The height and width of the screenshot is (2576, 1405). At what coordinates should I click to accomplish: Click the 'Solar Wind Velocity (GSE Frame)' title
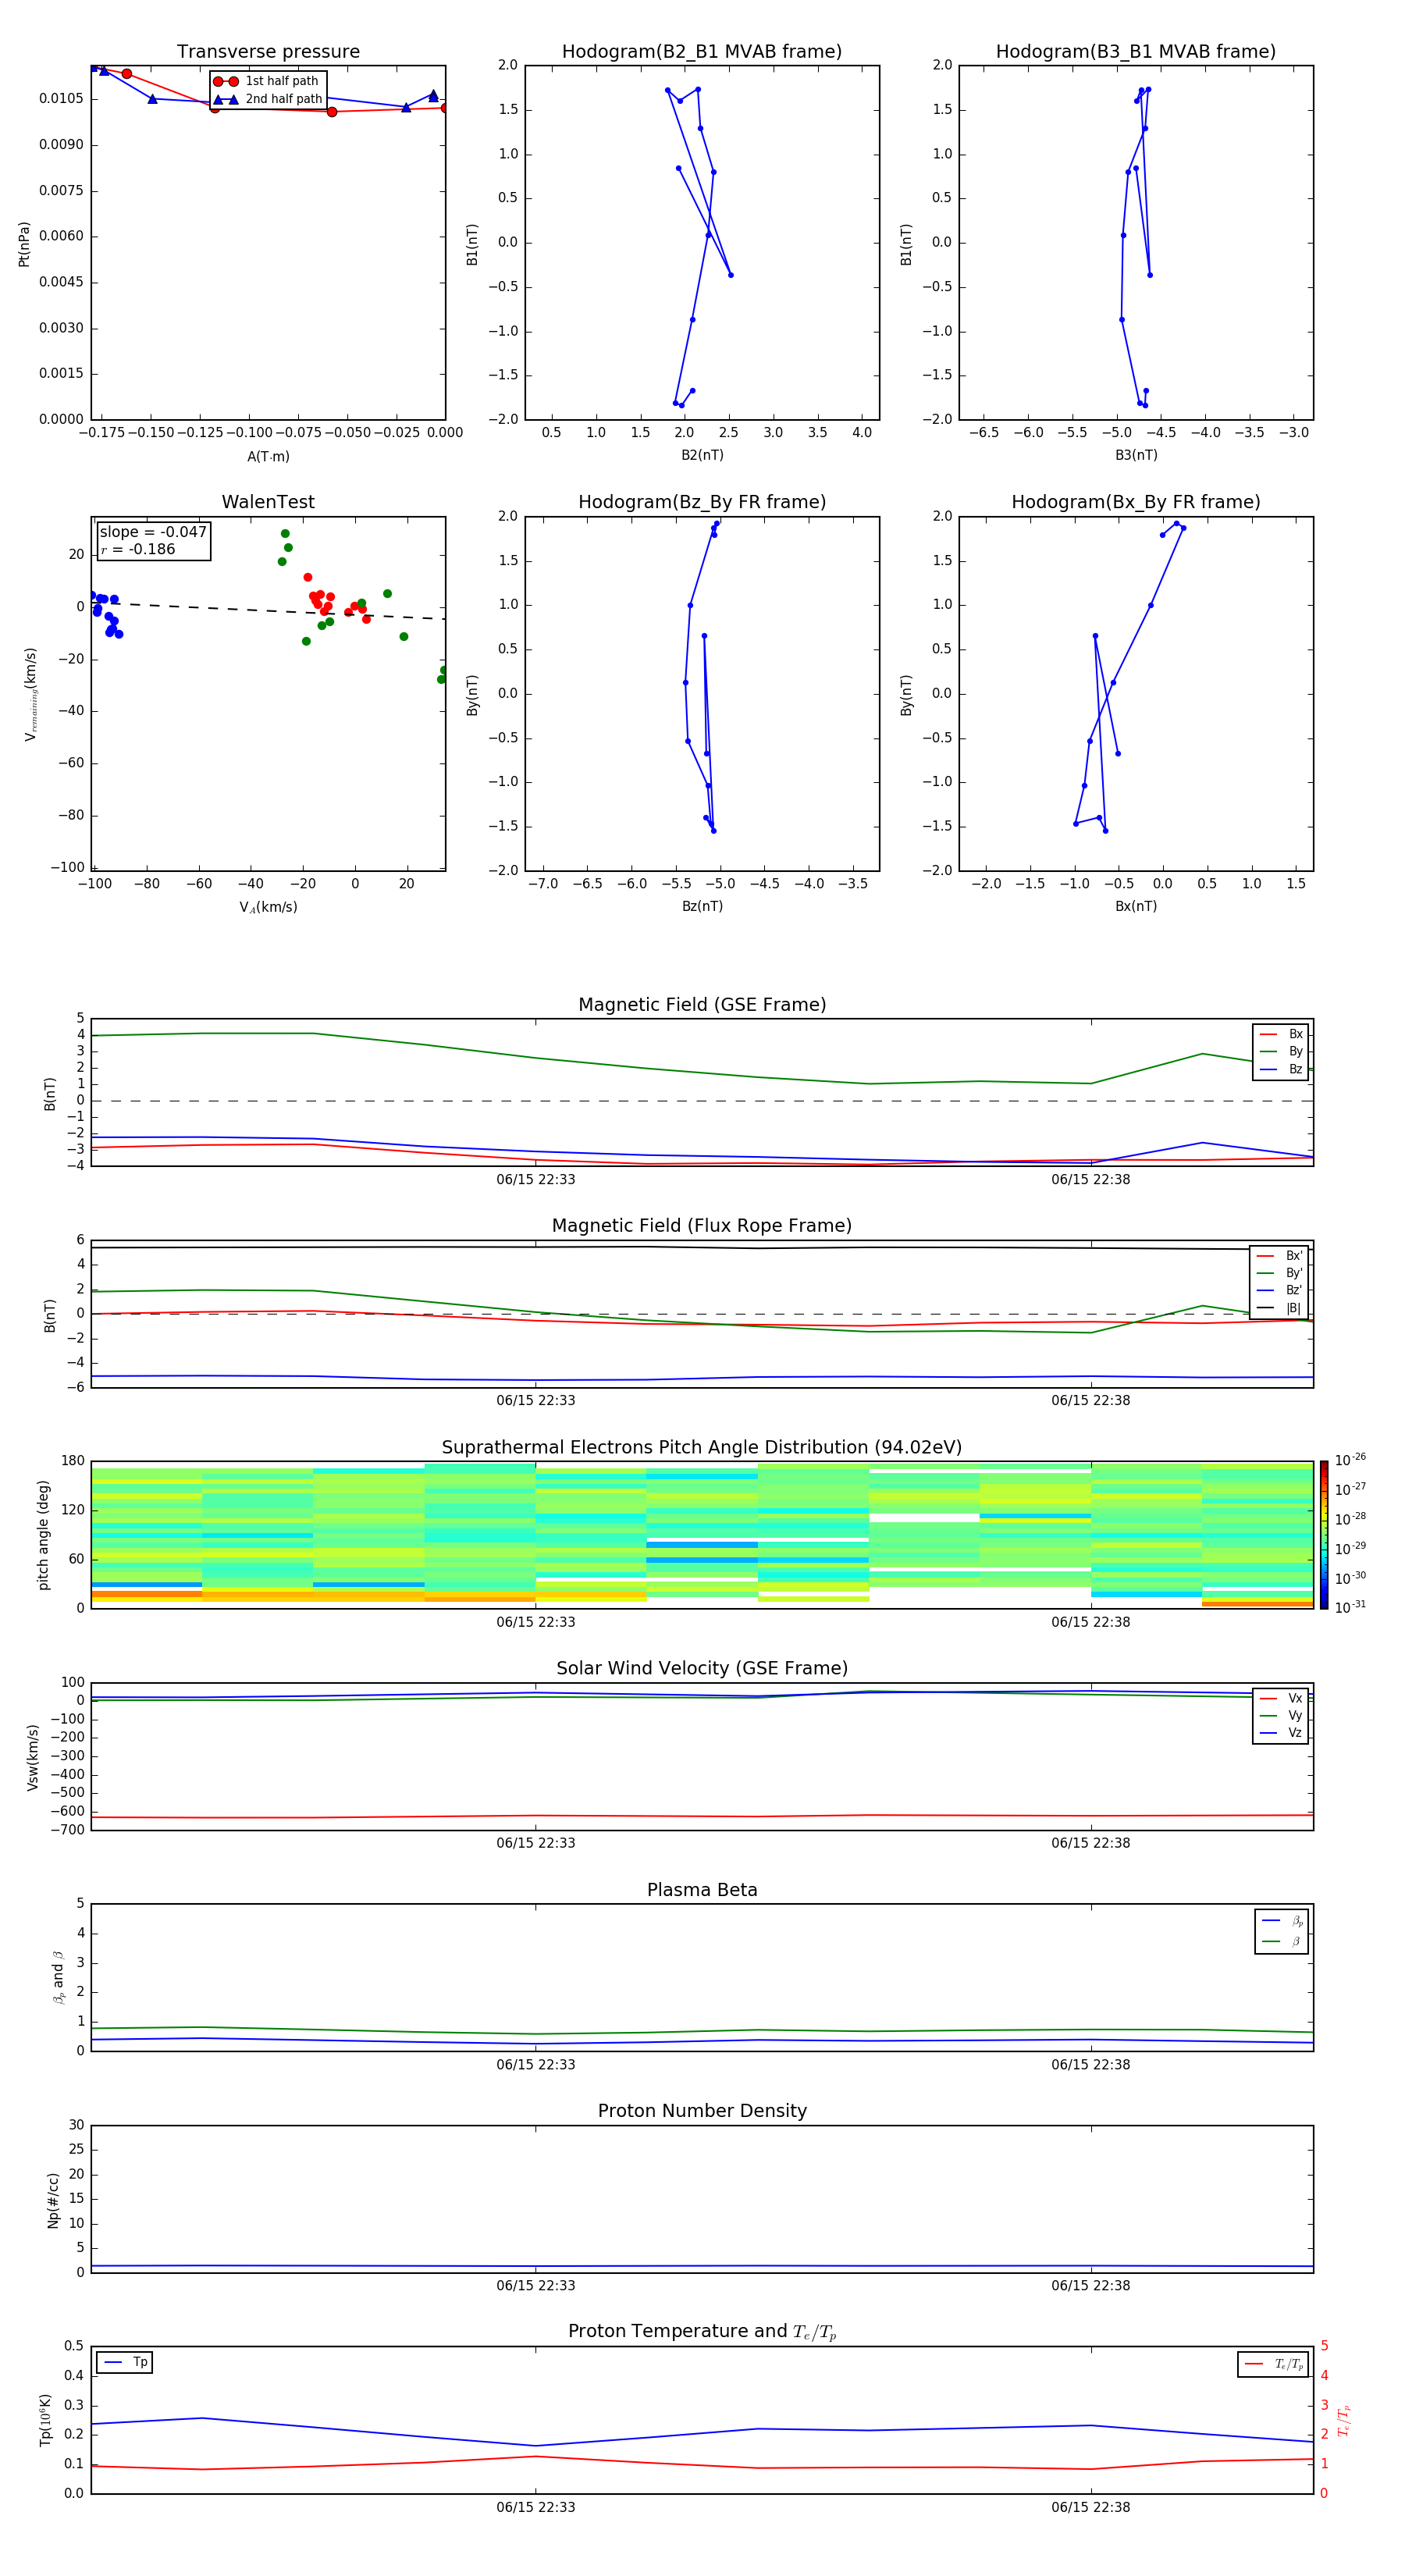(702, 1669)
